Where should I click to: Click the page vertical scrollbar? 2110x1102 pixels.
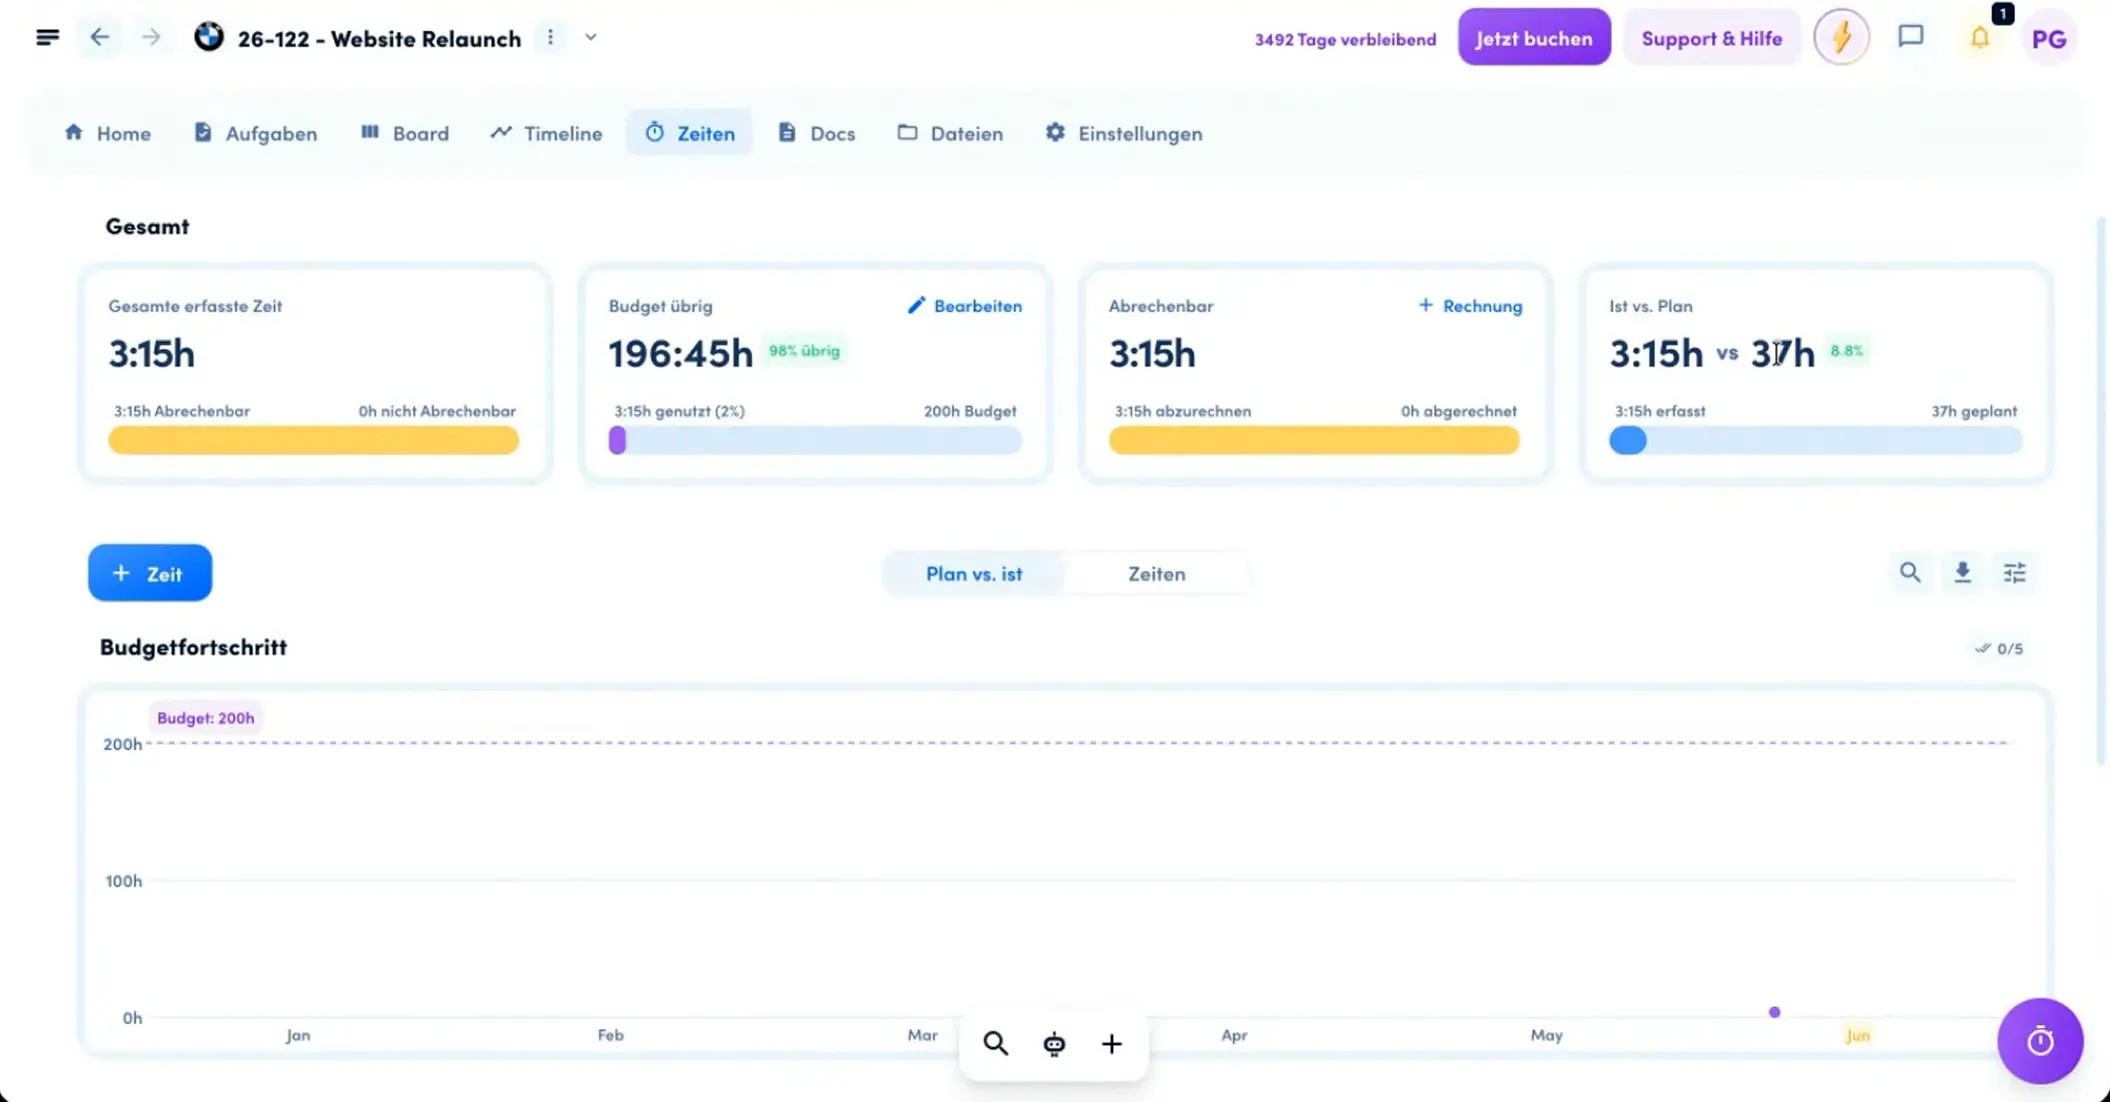pos(2101,490)
